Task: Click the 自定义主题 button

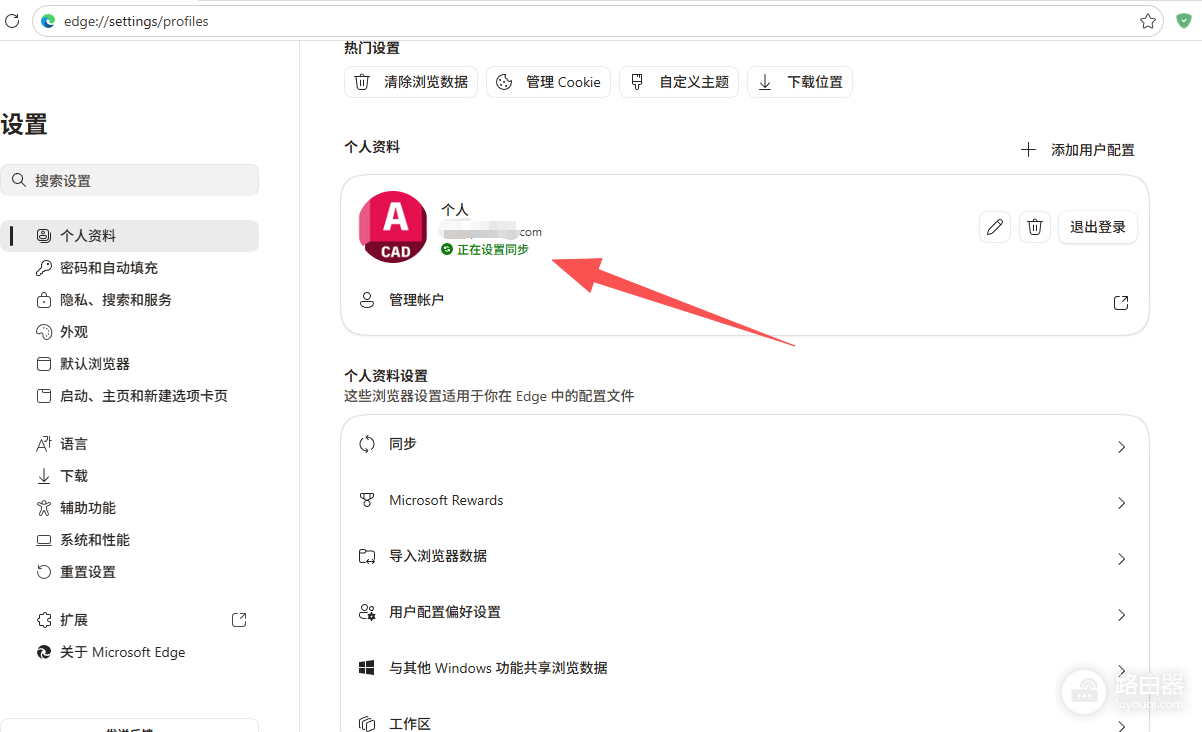Action: (679, 82)
